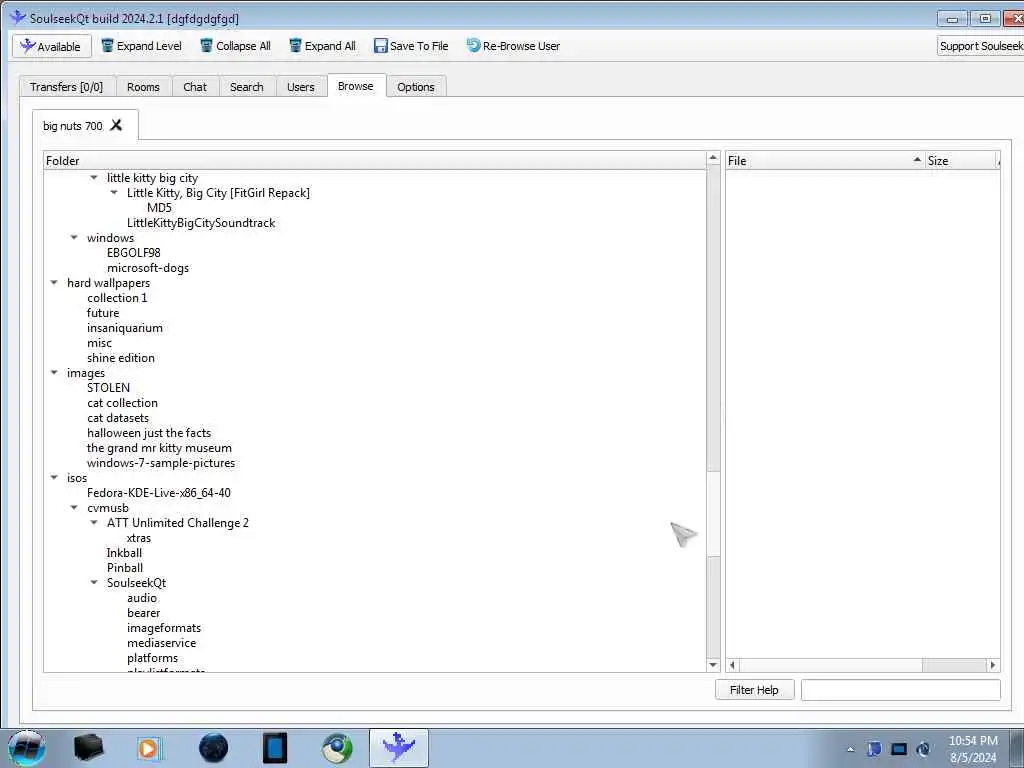The image size is (1024, 768).
Task: Select the Browse tab
Action: pos(356,86)
